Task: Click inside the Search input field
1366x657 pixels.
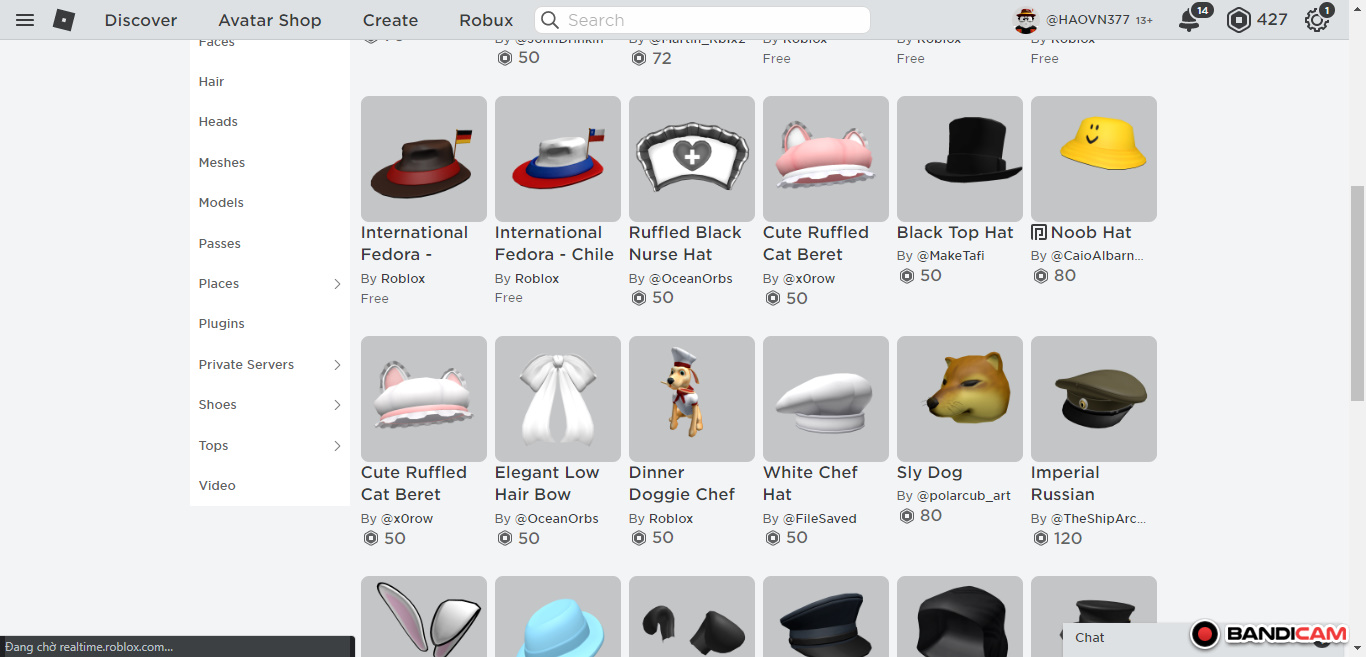Action: pos(710,20)
